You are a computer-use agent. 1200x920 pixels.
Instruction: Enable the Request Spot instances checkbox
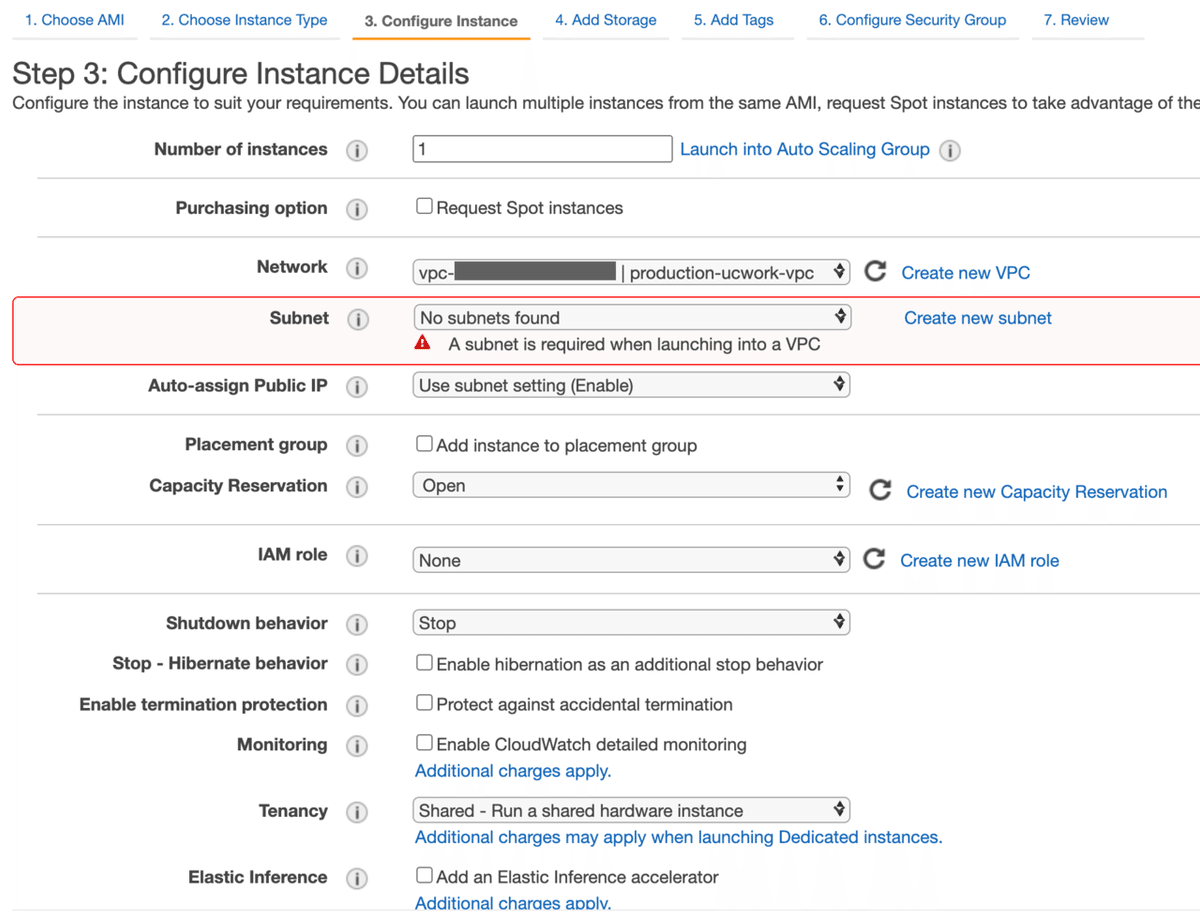[x=425, y=207]
